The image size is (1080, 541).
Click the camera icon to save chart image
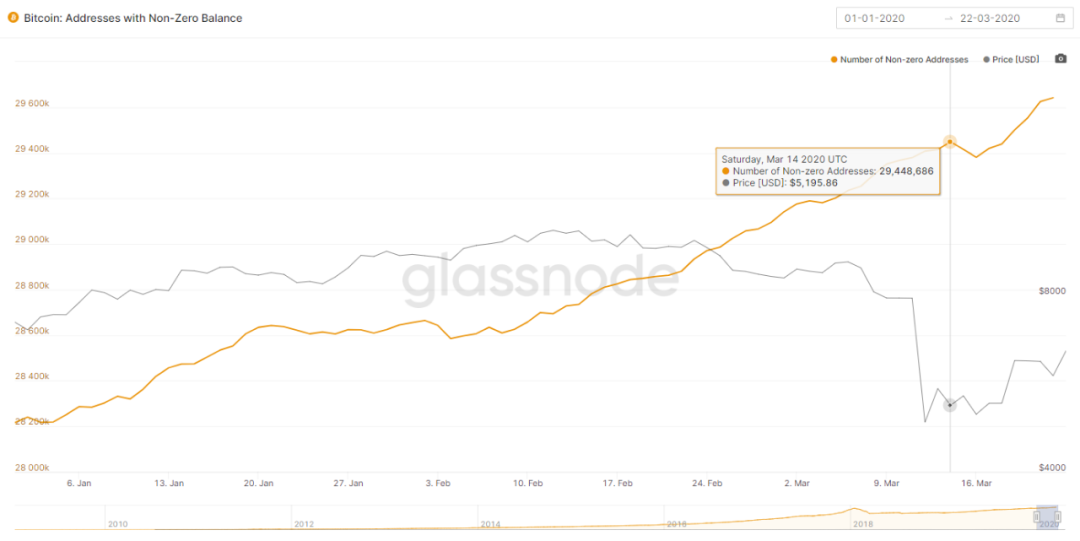click(x=1060, y=59)
